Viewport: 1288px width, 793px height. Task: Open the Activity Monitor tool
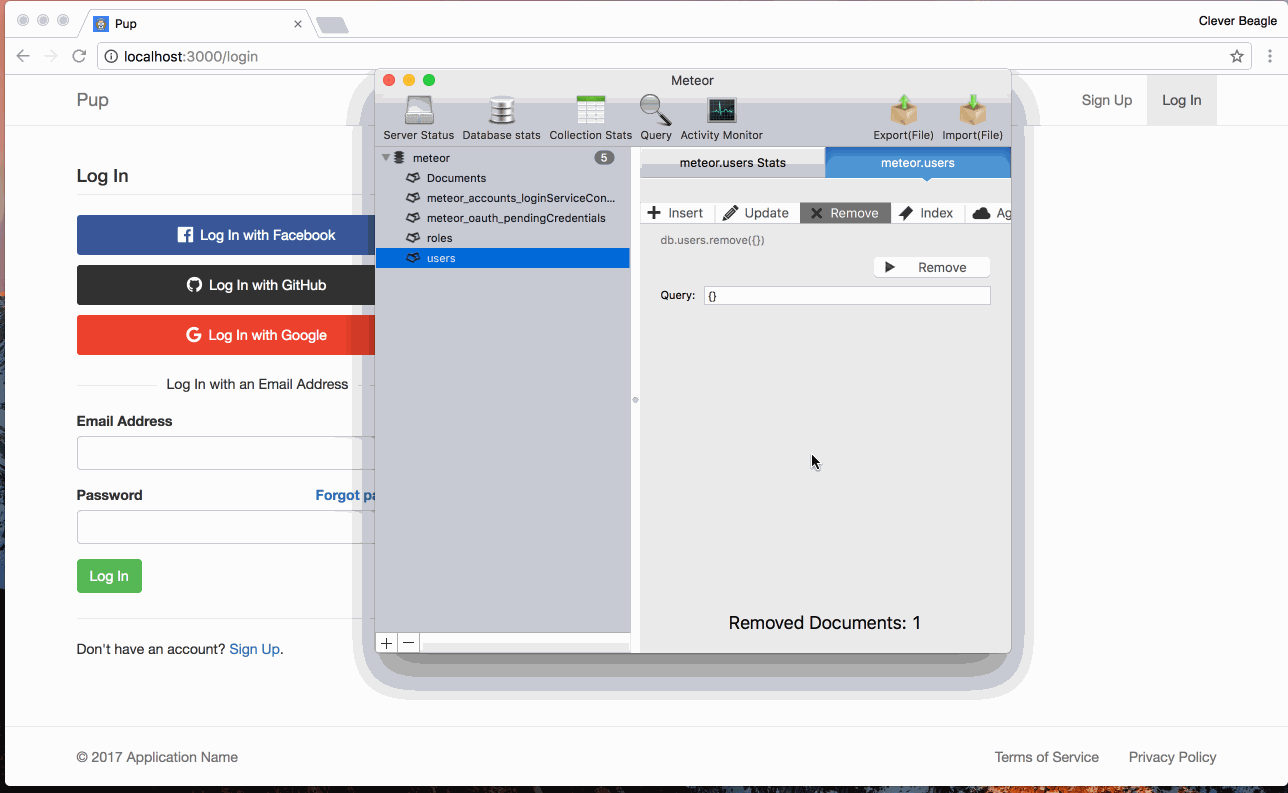(x=721, y=118)
